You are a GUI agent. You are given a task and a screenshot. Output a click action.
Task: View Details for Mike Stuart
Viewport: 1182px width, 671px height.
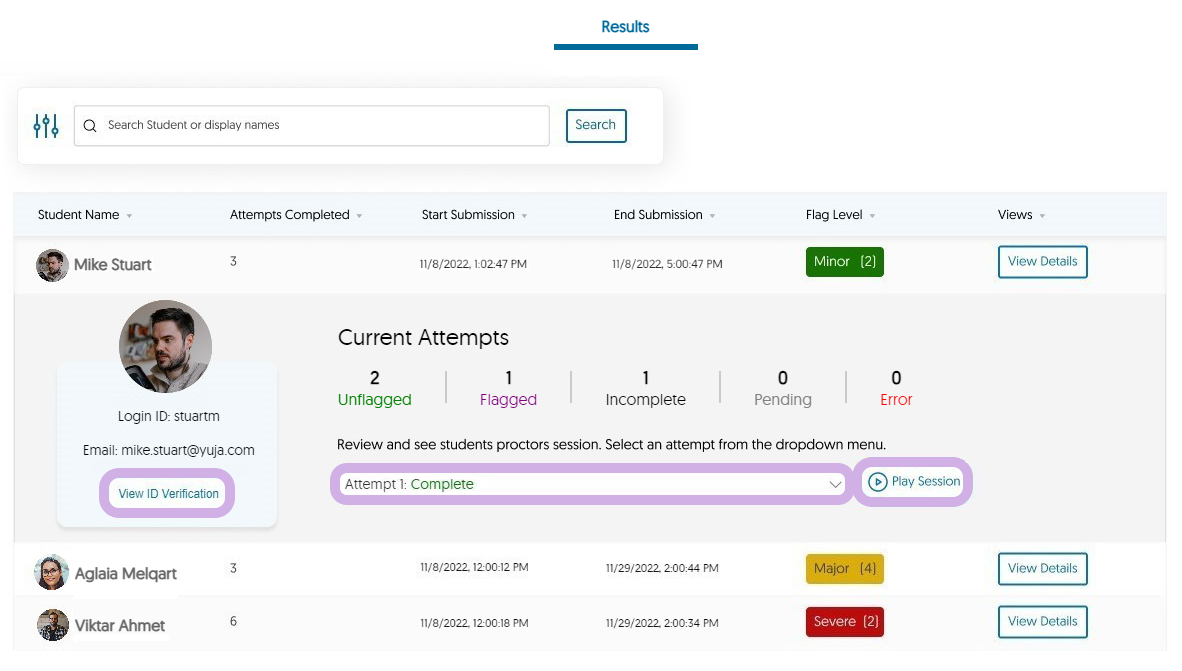[1042, 262]
